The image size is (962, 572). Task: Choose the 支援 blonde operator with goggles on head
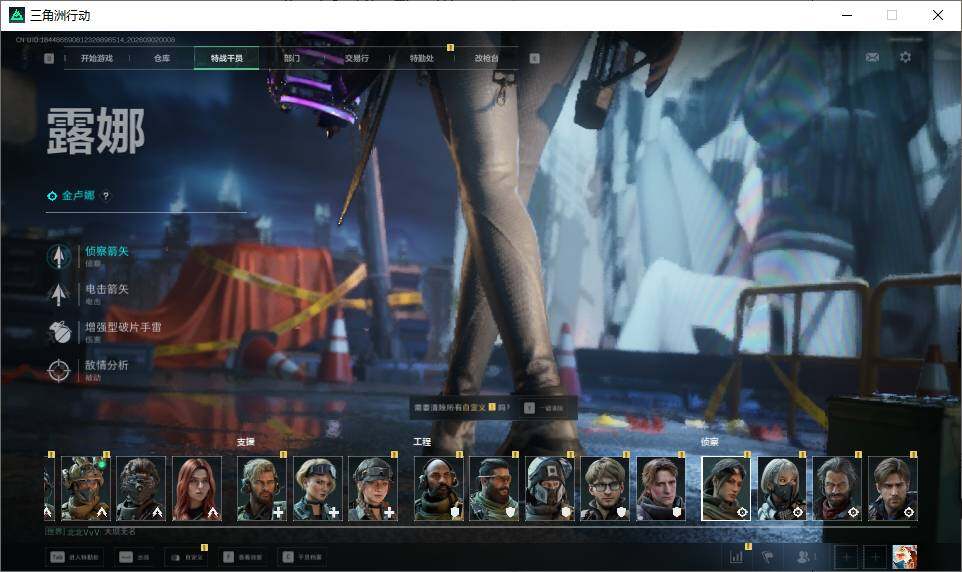pos(317,489)
